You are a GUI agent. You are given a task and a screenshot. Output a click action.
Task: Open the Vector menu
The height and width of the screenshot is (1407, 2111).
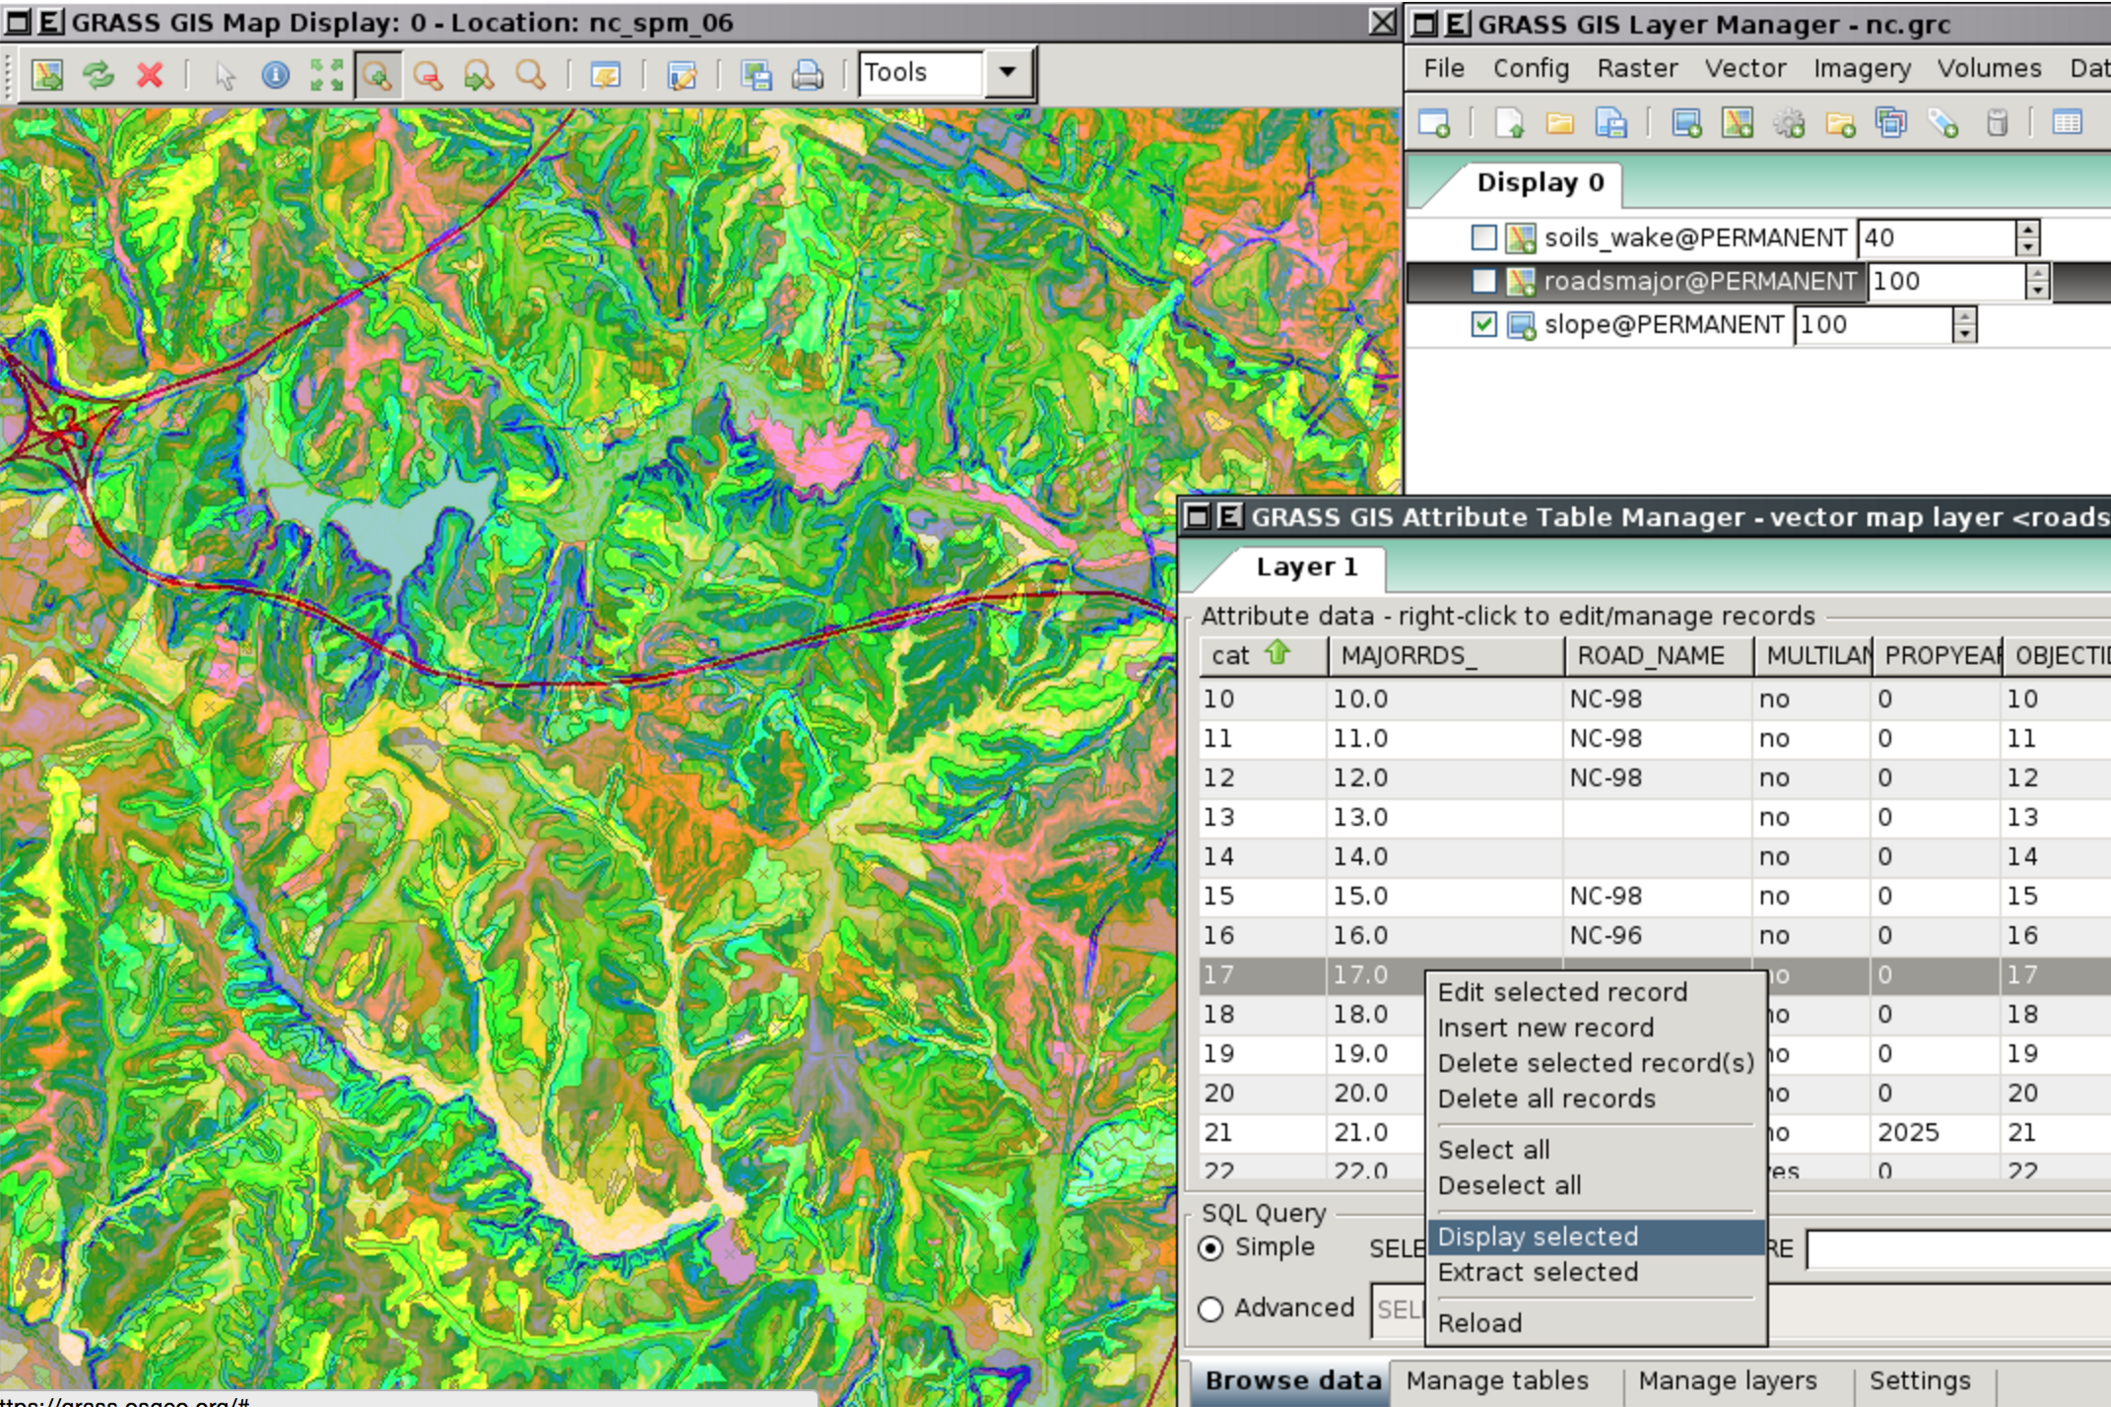click(x=1745, y=68)
